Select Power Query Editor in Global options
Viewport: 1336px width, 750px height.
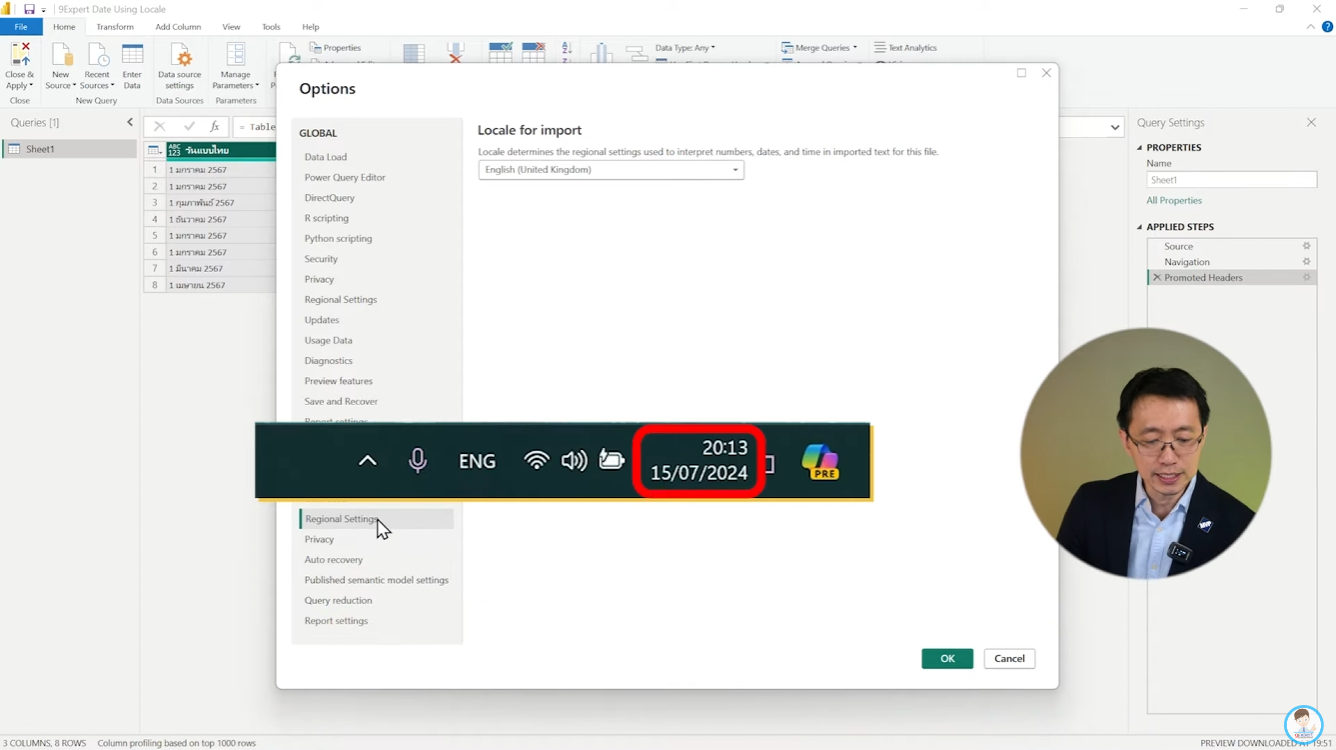[344, 177]
